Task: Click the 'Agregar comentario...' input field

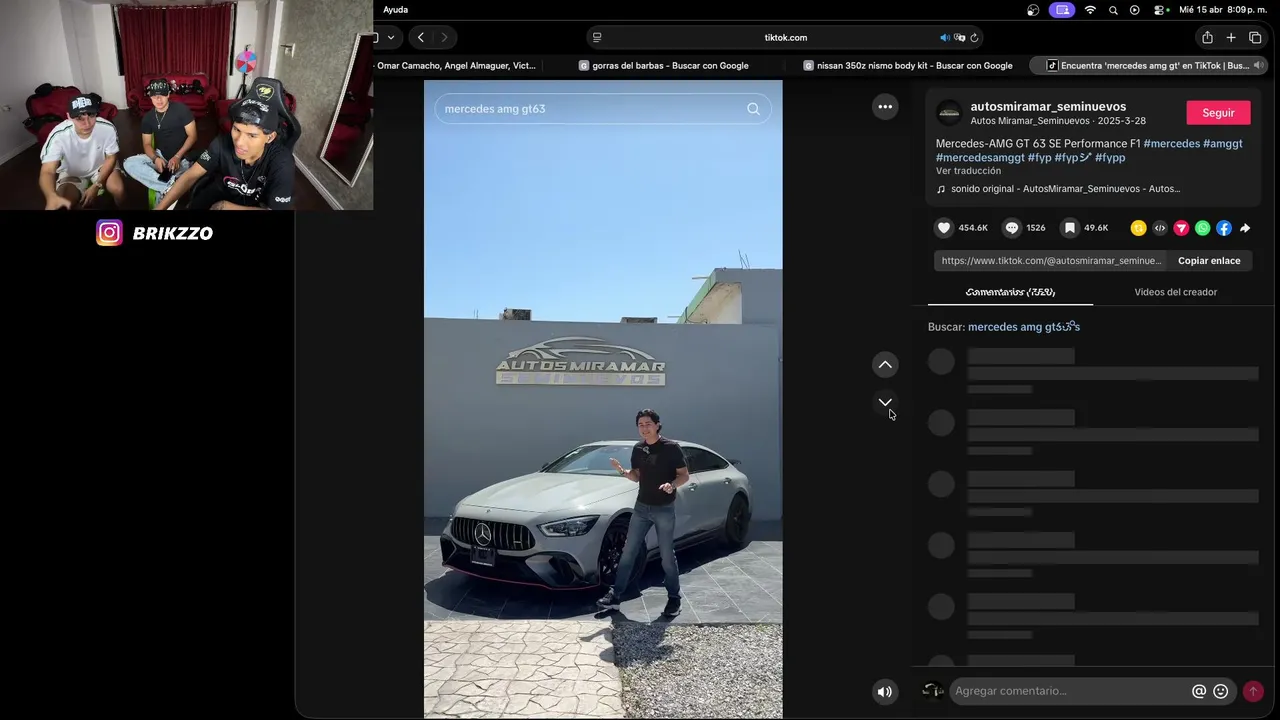Action: tap(1068, 691)
